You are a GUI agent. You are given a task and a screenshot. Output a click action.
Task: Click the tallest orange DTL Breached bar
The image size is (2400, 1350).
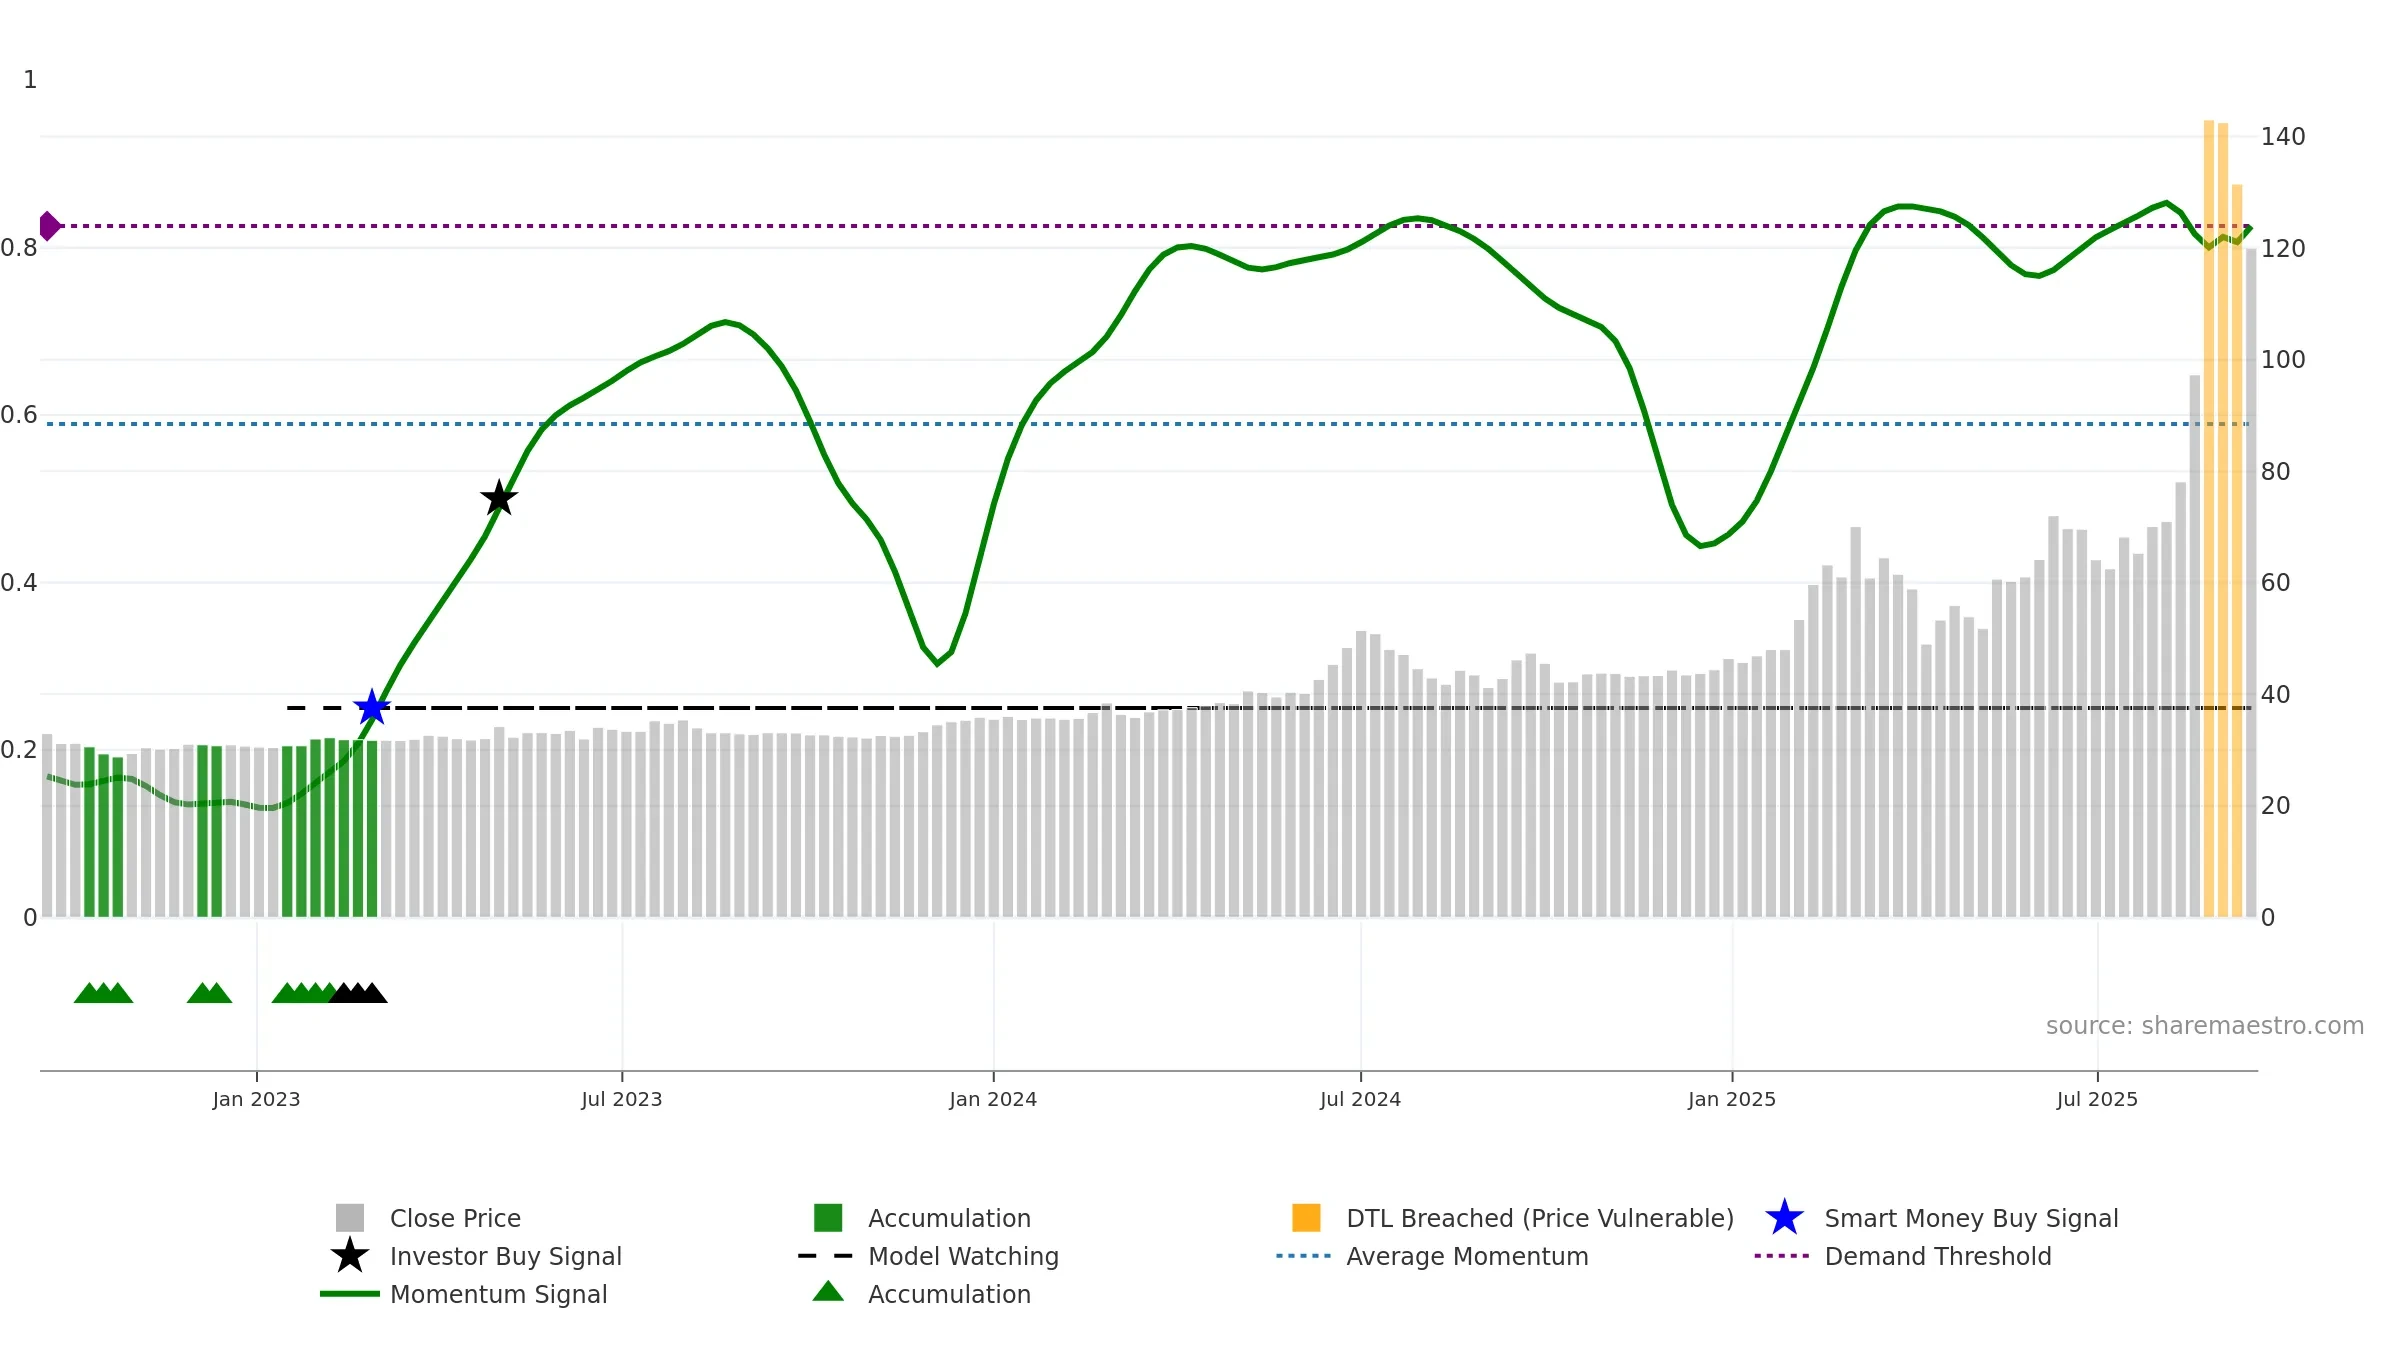[x=2209, y=519]
